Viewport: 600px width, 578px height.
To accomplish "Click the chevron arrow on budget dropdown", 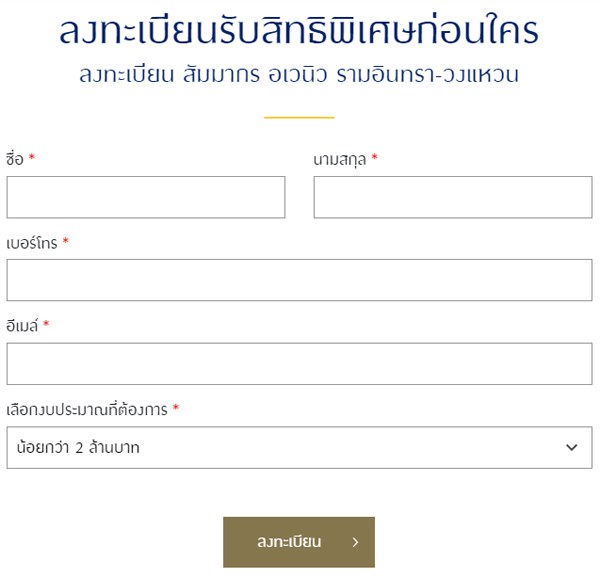I will [572, 448].
